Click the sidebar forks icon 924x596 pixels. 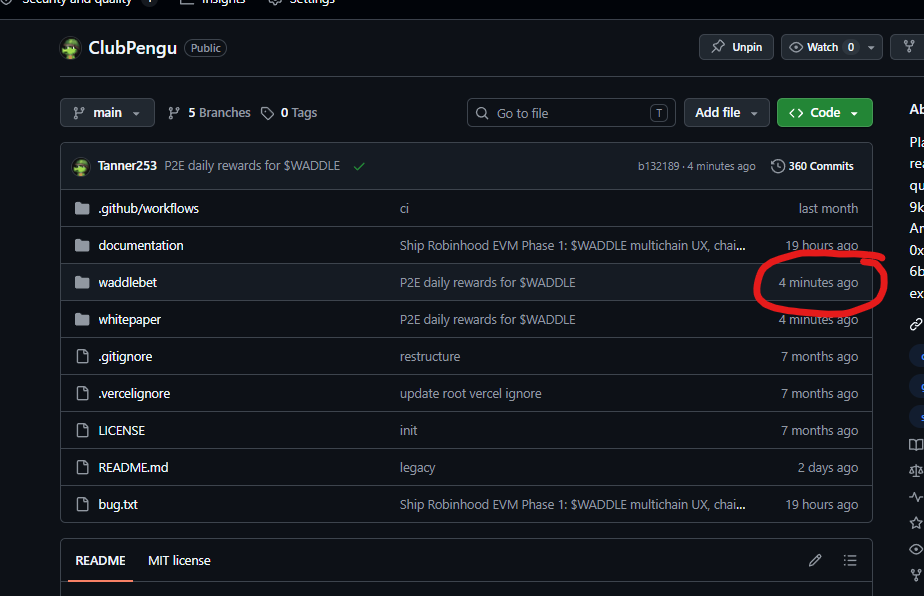point(916,575)
